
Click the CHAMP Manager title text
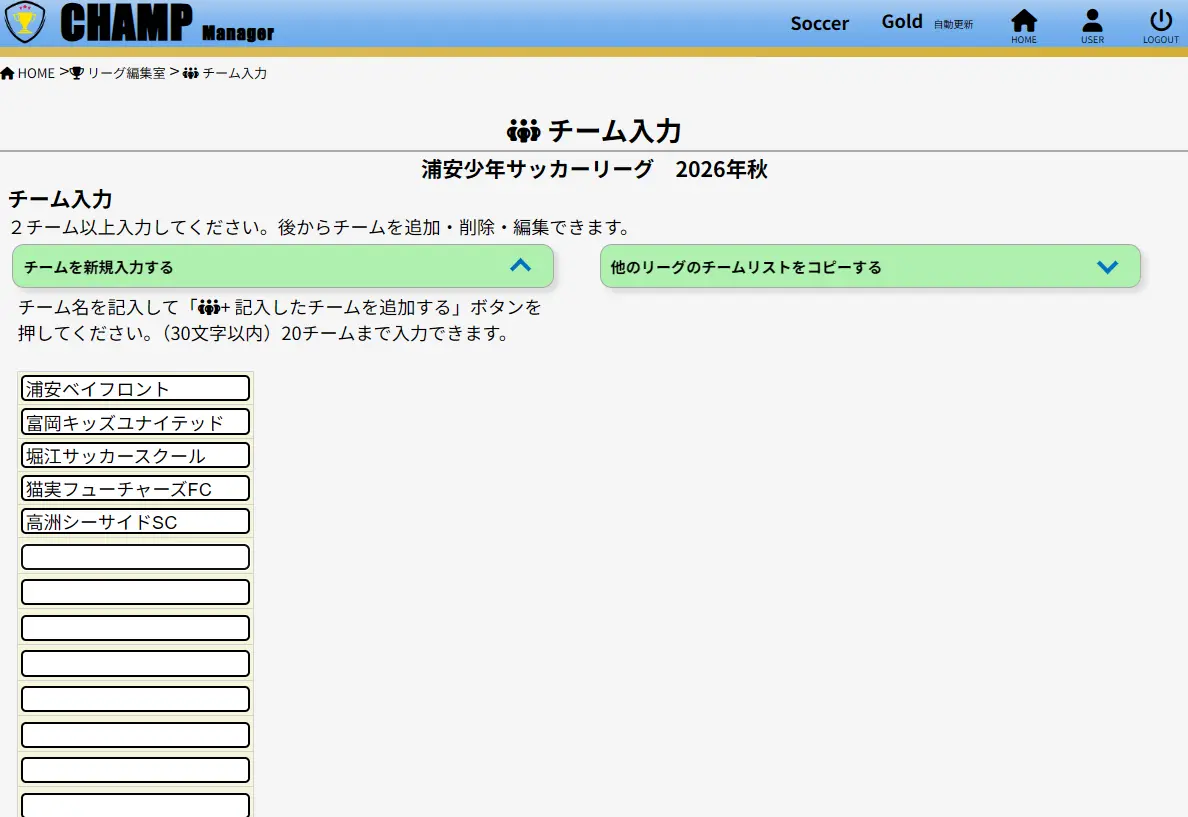pyautogui.click(x=167, y=23)
